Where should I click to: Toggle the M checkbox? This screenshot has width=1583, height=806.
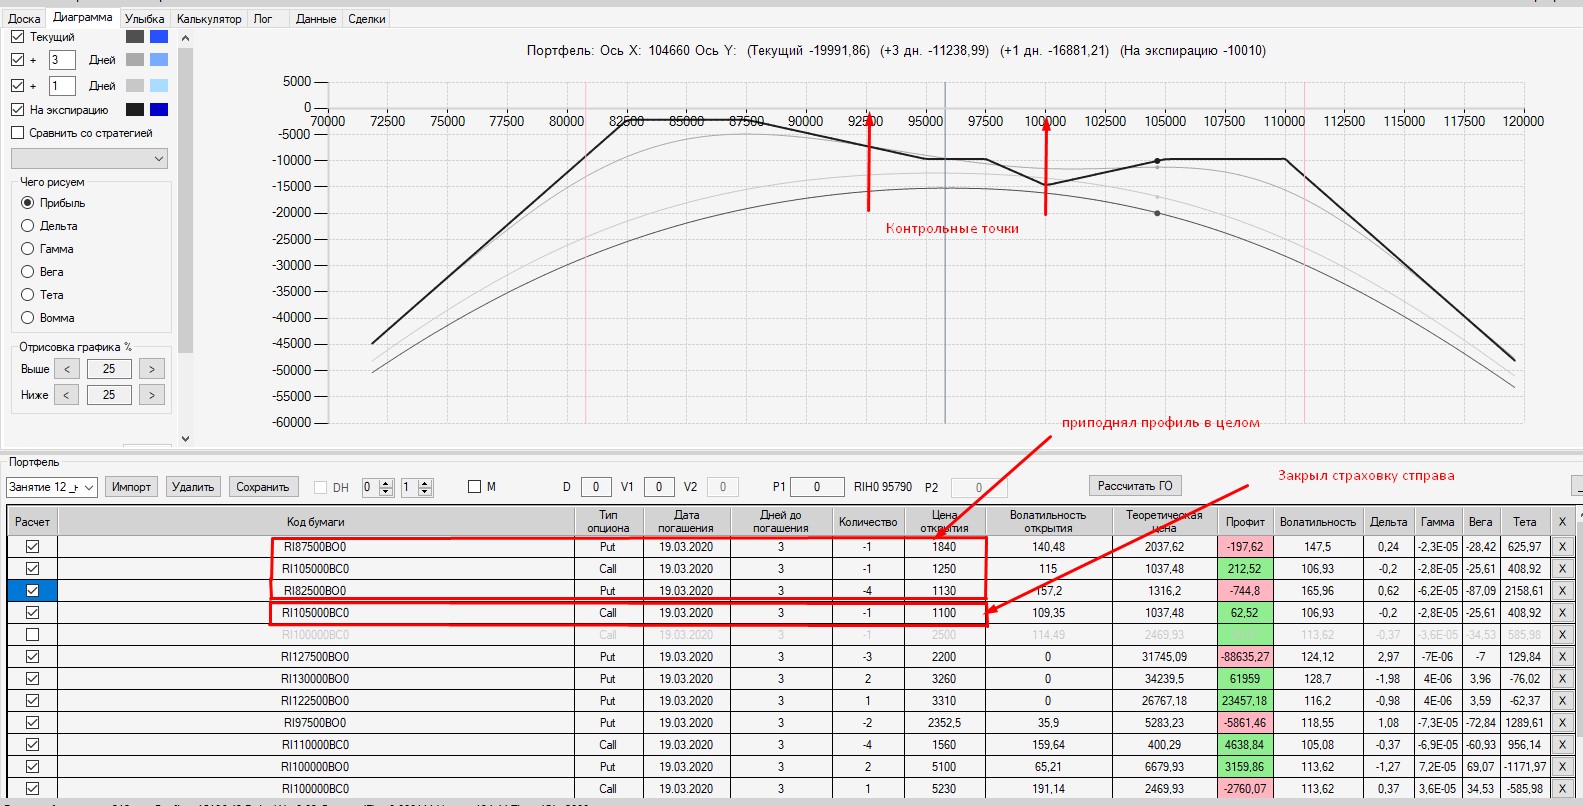475,487
